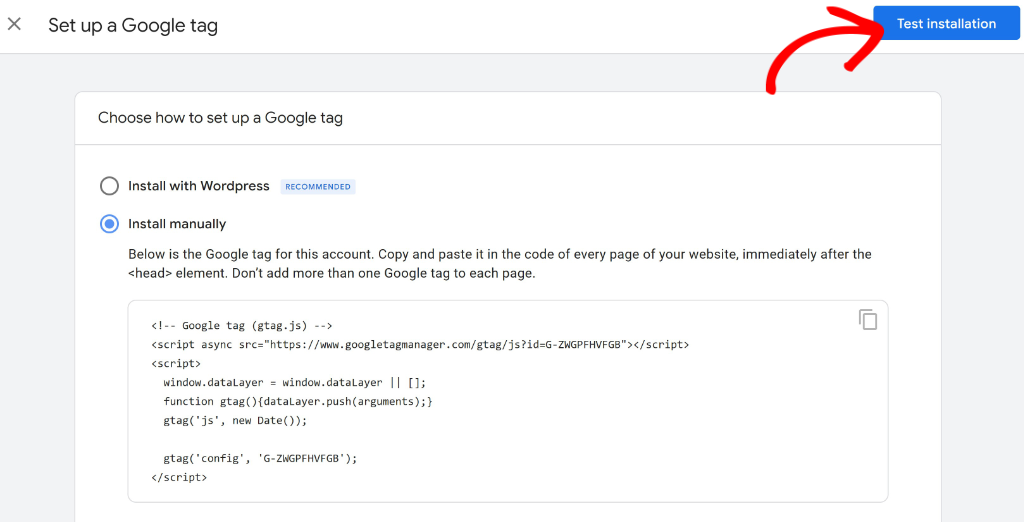Screen dimensions: 1024x522
Task: Click the window.dataLayer code line
Action: pyautogui.click(x=295, y=382)
